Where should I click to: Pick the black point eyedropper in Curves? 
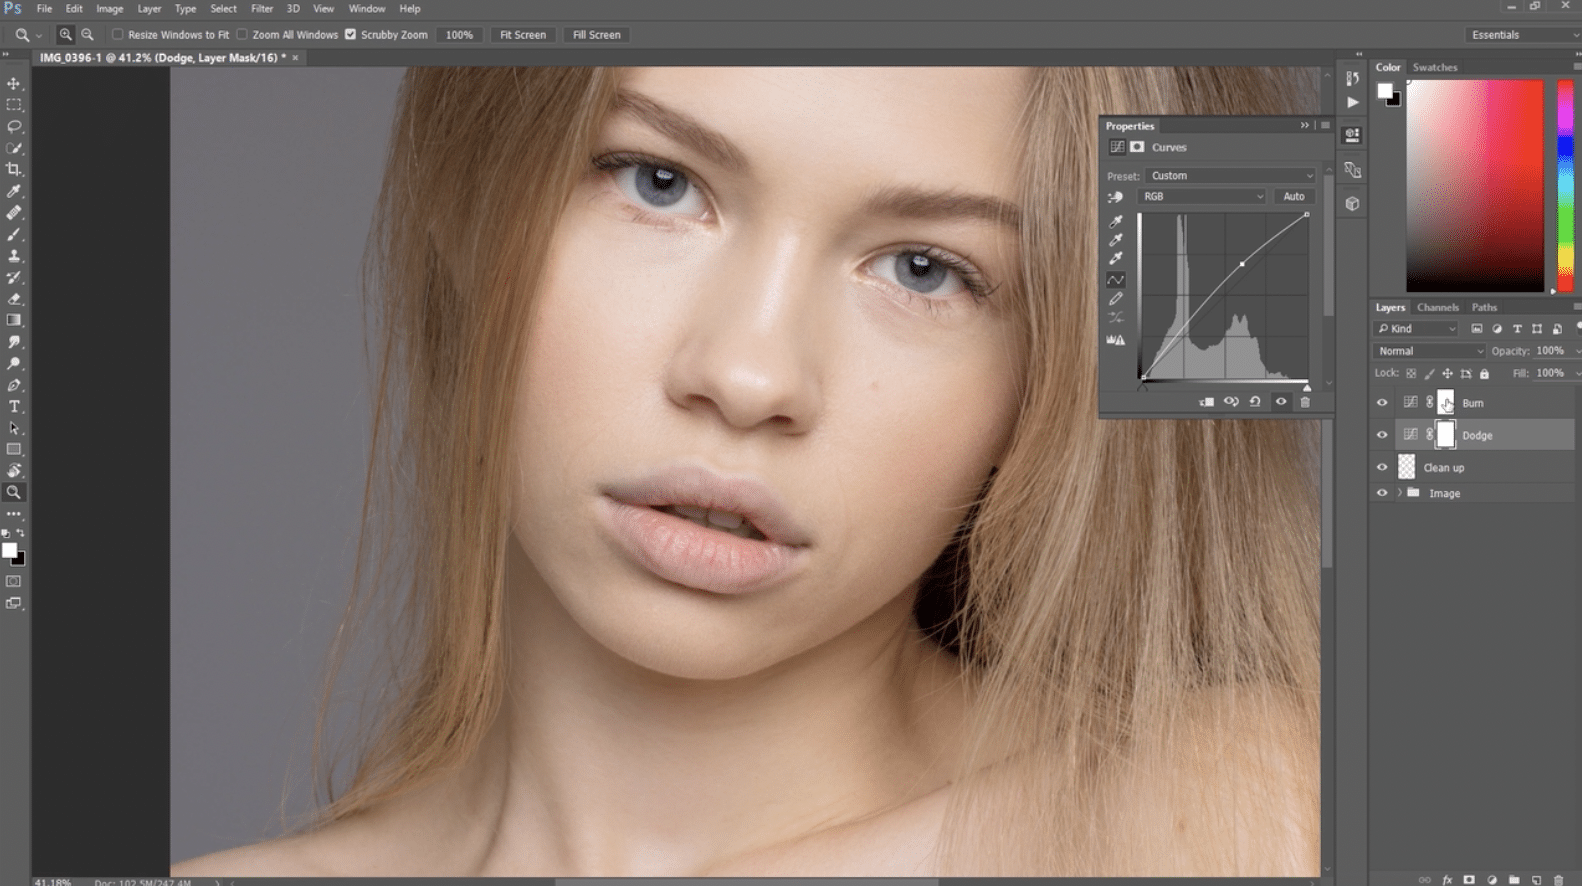[x=1115, y=221]
